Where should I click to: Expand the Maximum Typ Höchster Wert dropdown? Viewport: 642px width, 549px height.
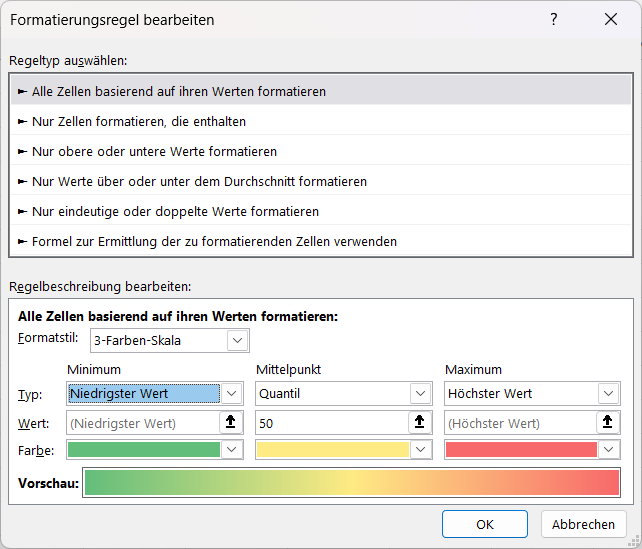(609, 394)
